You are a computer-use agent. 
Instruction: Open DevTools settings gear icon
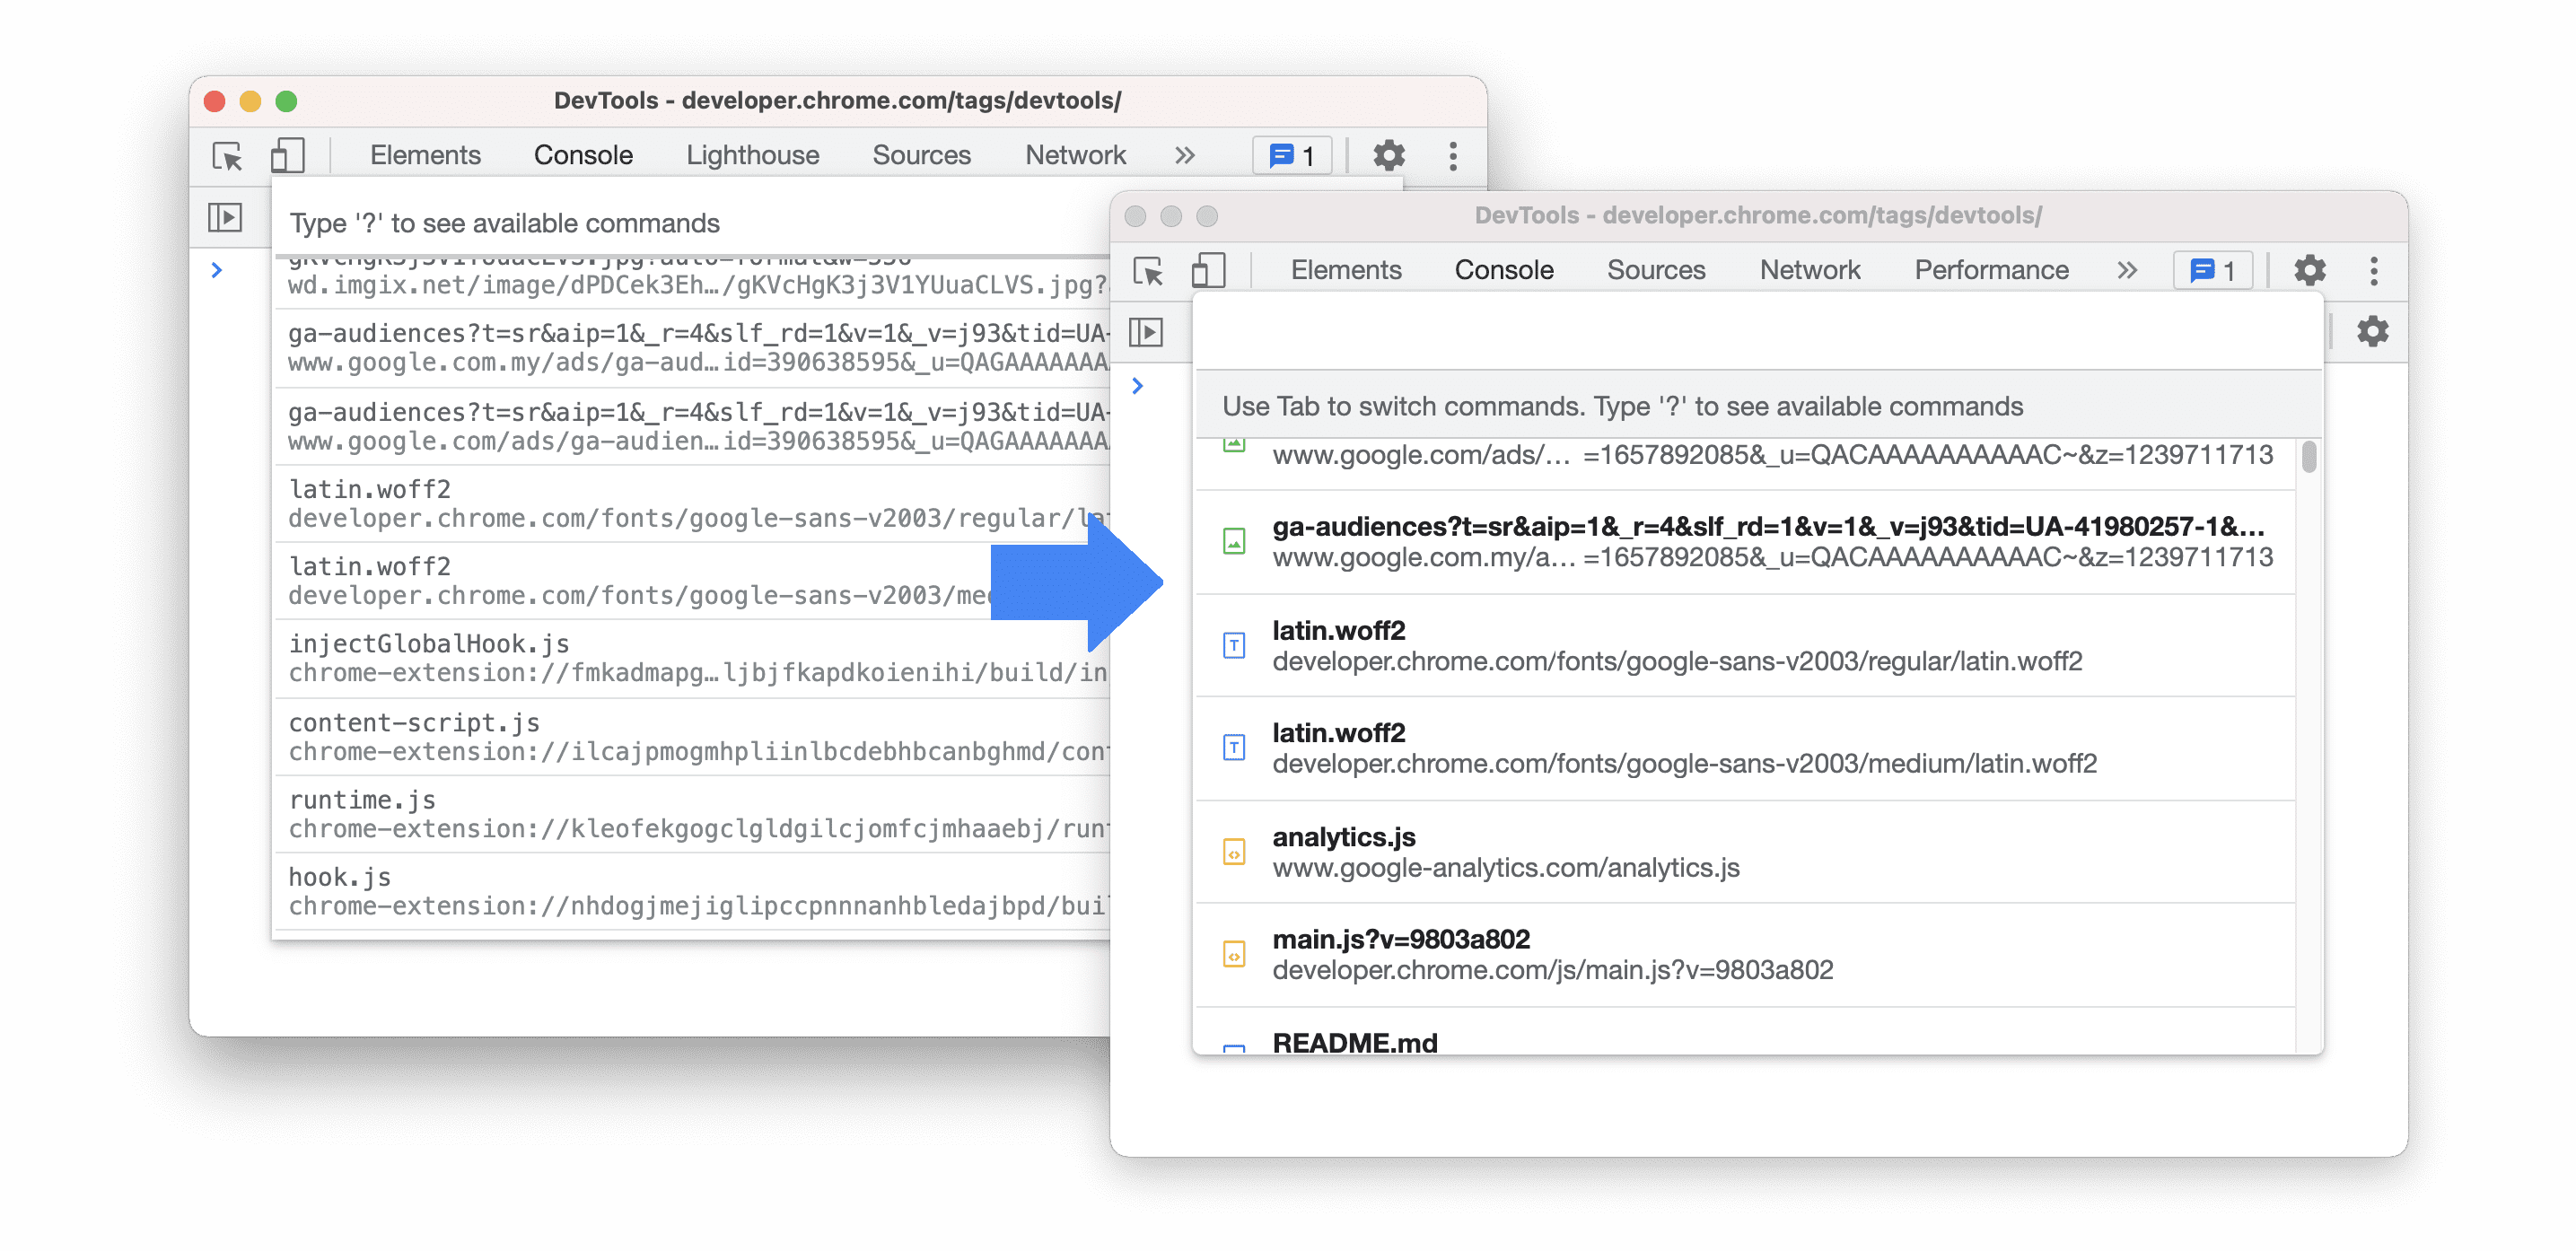pos(2309,269)
